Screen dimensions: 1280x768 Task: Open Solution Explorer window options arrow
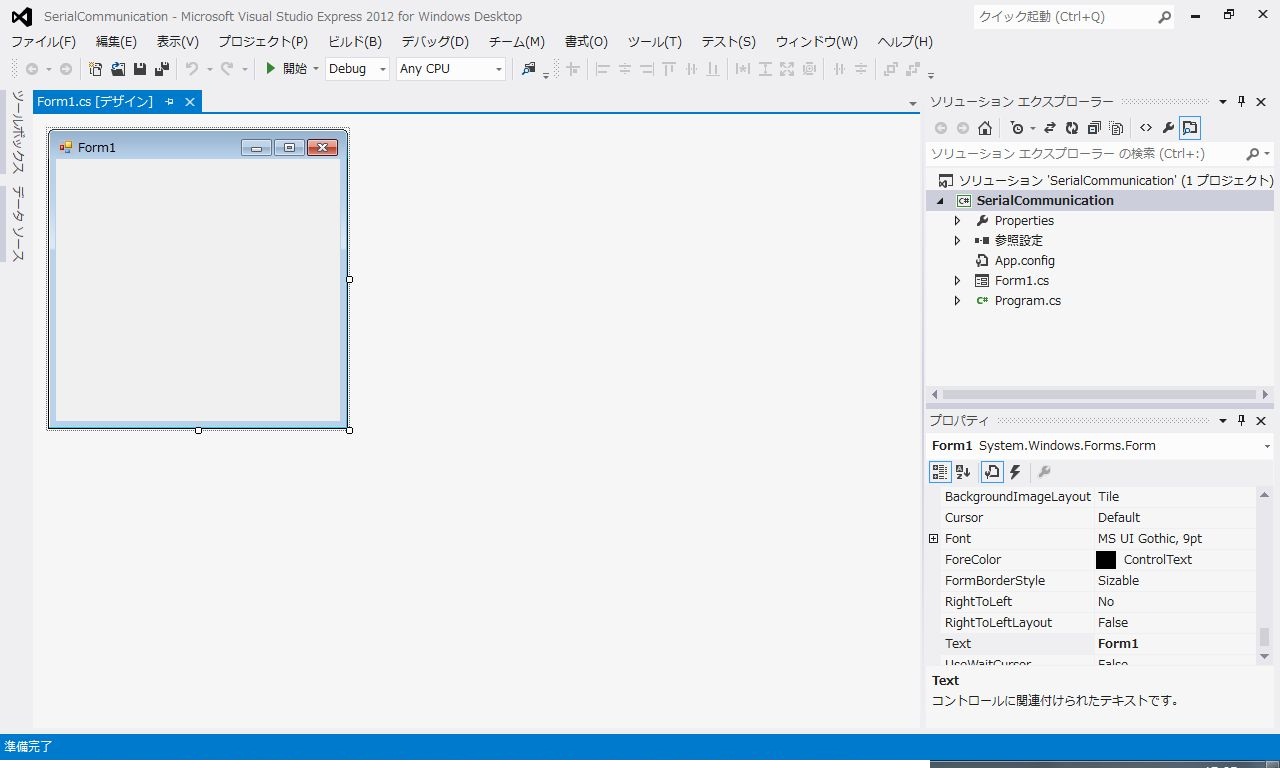(x=1222, y=102)
